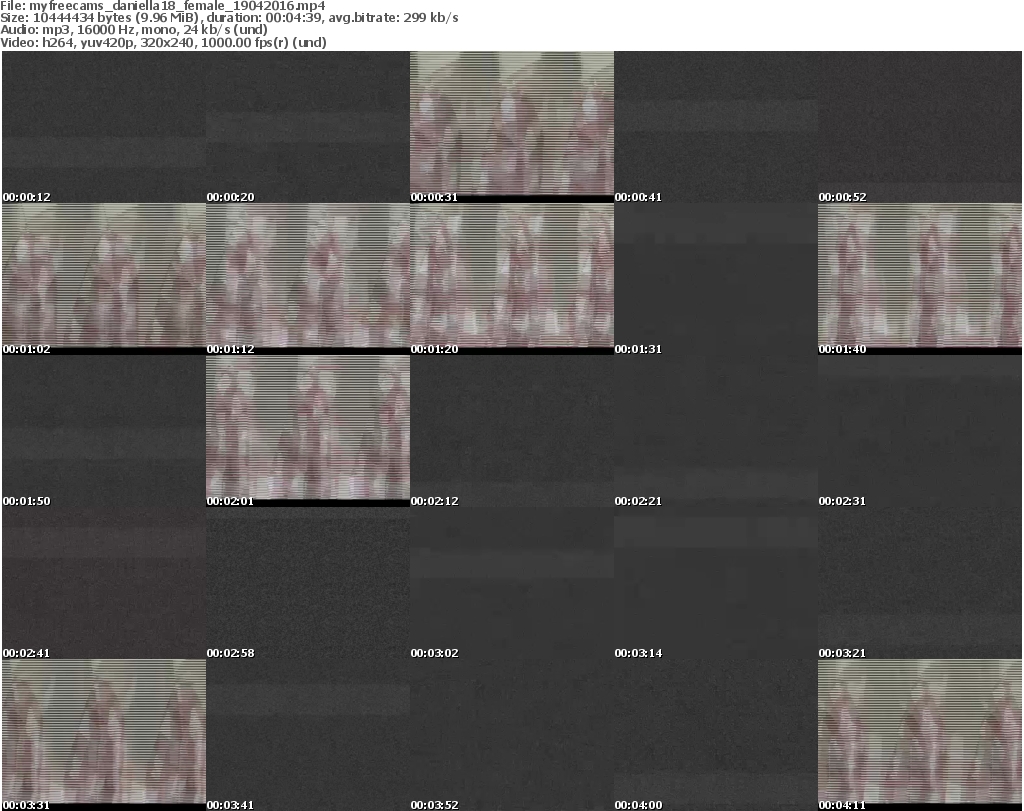Select the thumbnail frame stamped 00:02:12
The width and height of the screenshot is (1024, 811).
point(512,431)
